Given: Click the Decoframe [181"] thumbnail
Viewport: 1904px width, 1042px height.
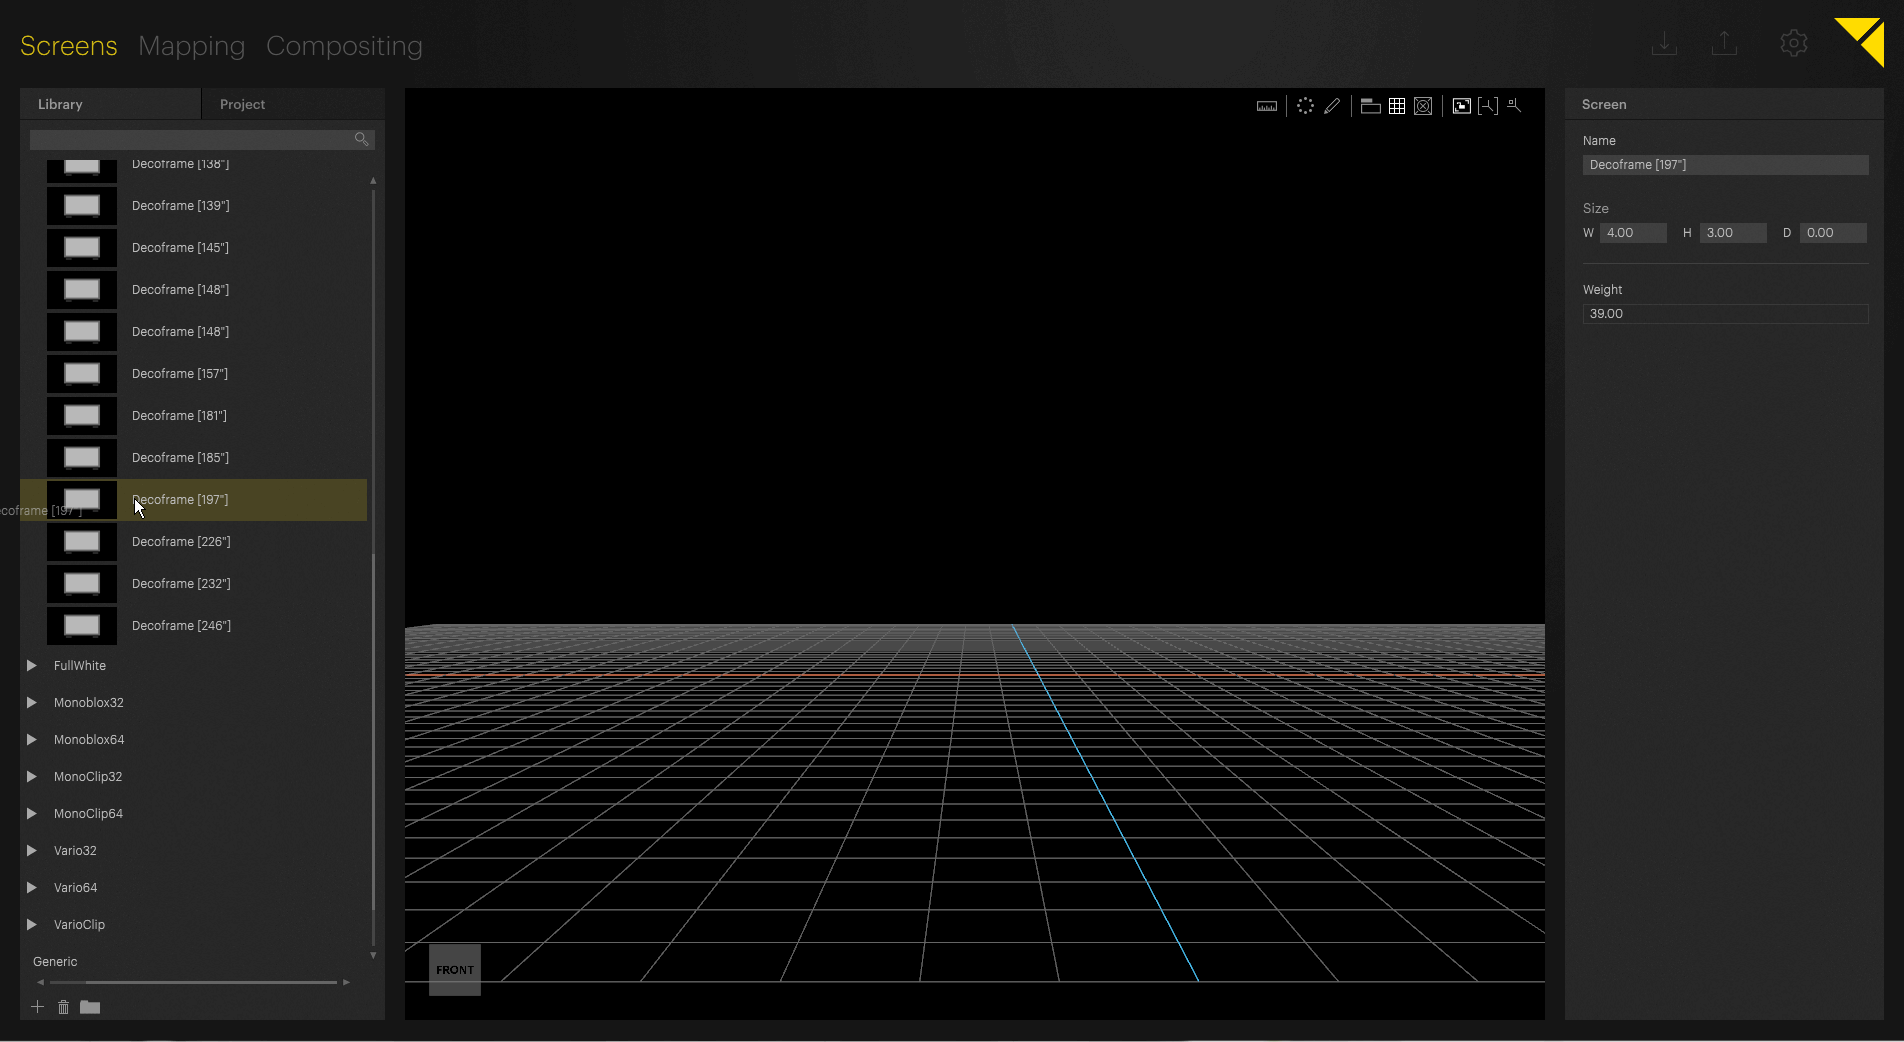Looking at the screenshot, I should click(82, 416).
